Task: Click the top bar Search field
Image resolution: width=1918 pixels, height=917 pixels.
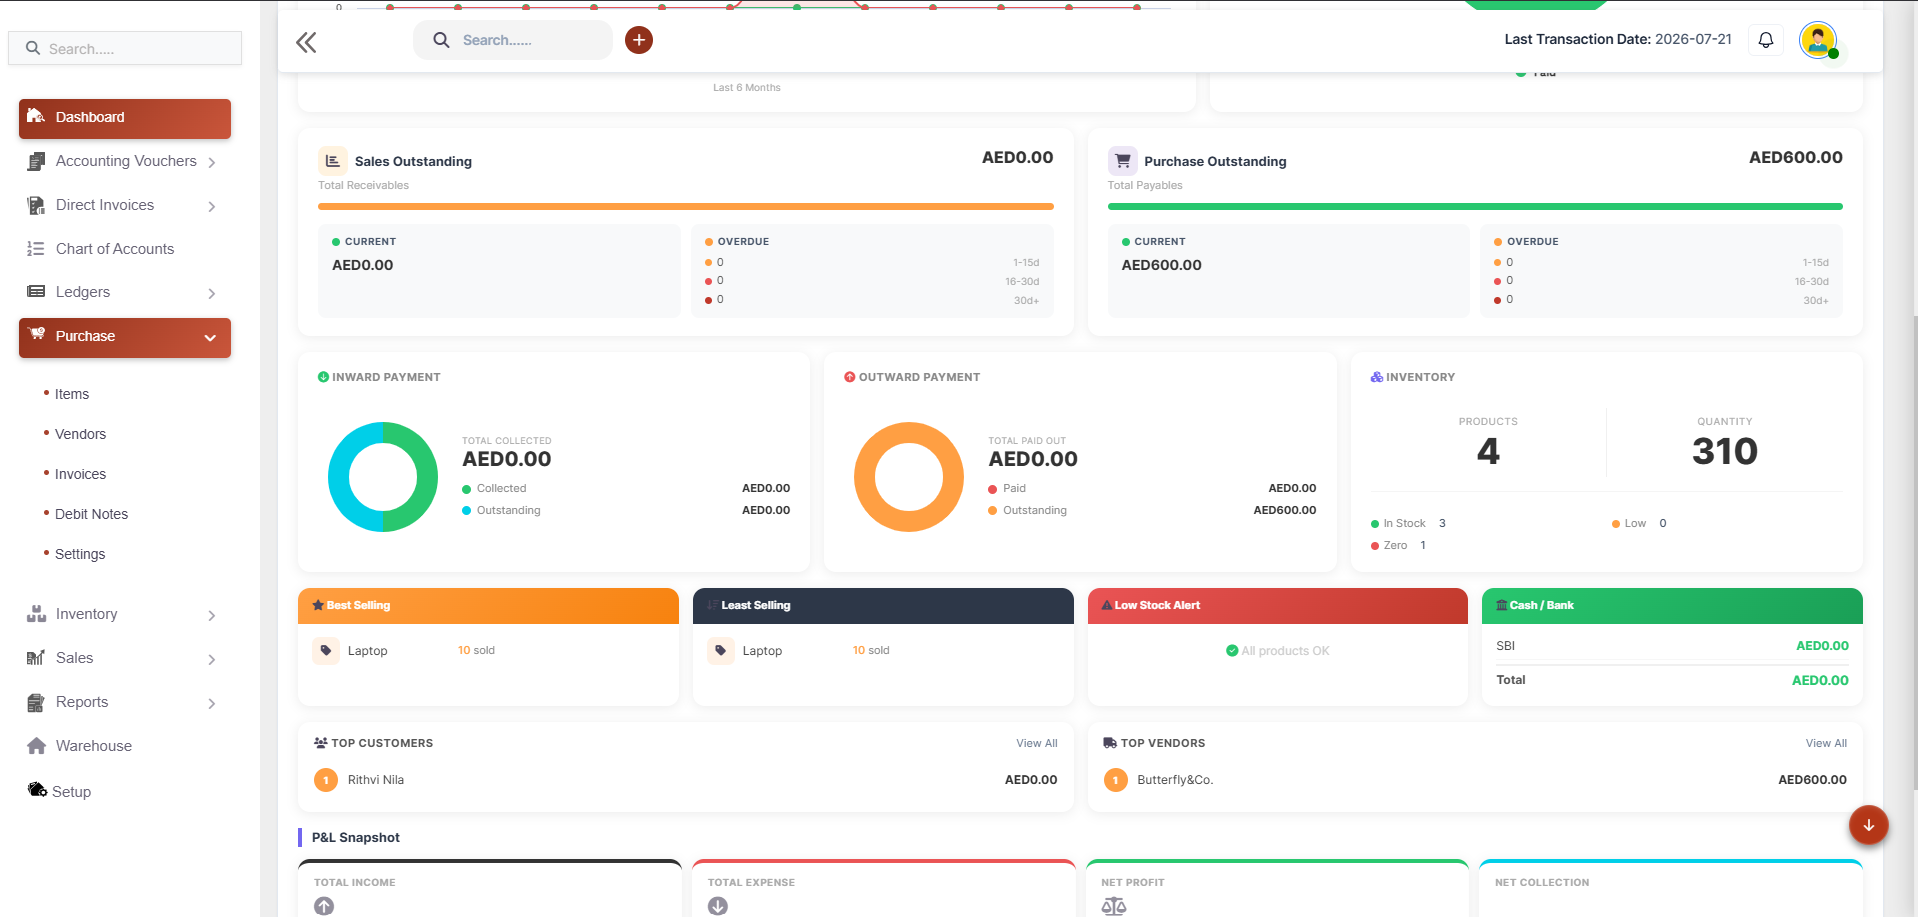Action: click(x=513, y=40)
